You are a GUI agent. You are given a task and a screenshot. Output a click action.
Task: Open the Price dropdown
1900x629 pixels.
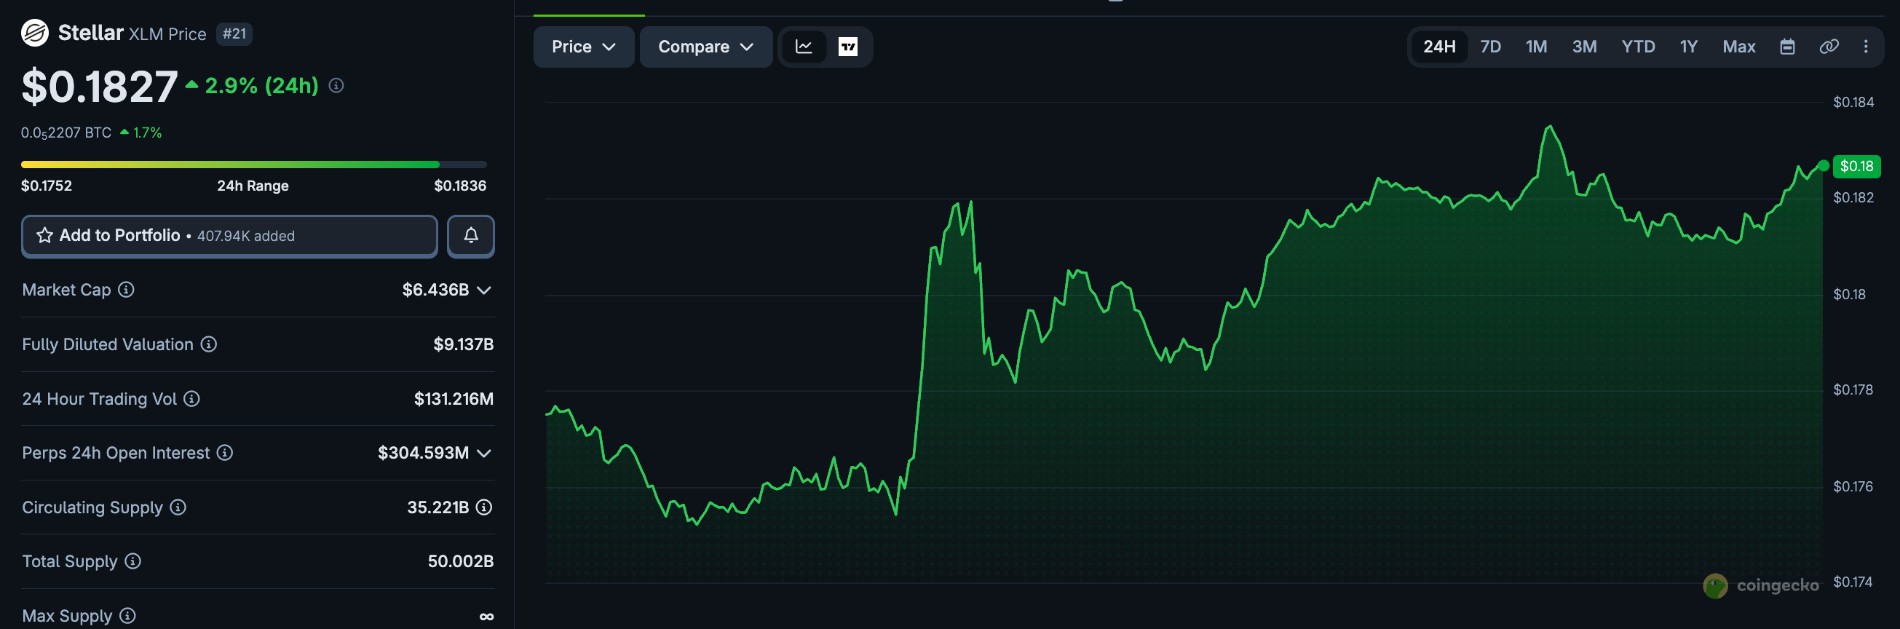click(584, 47)
